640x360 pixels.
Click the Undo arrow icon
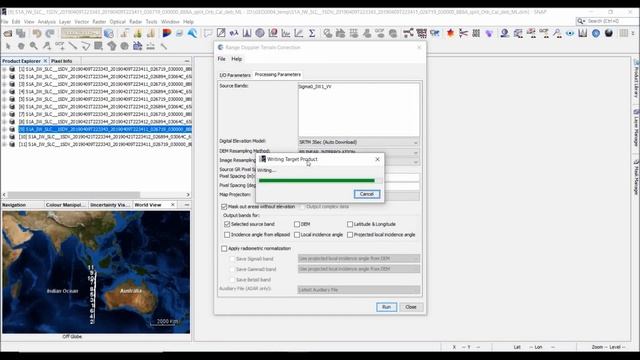click(37, 33)
